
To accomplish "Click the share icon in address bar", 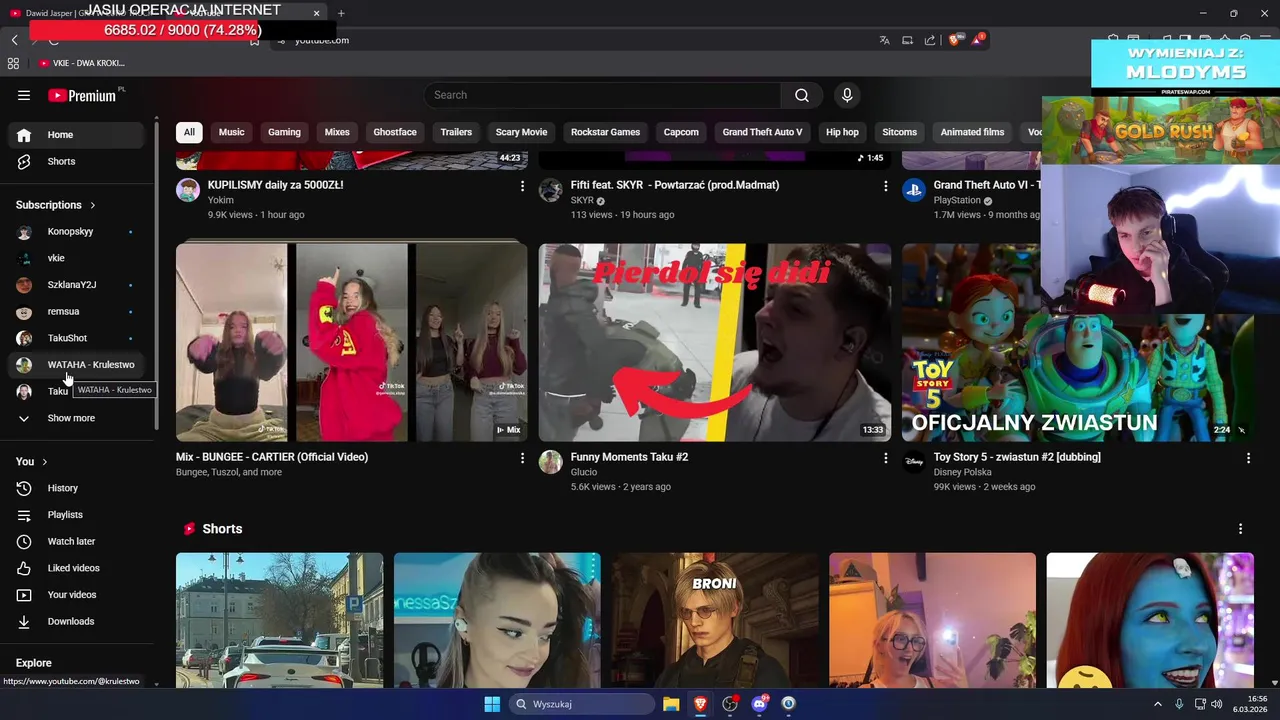I will (x=930, y=40).
